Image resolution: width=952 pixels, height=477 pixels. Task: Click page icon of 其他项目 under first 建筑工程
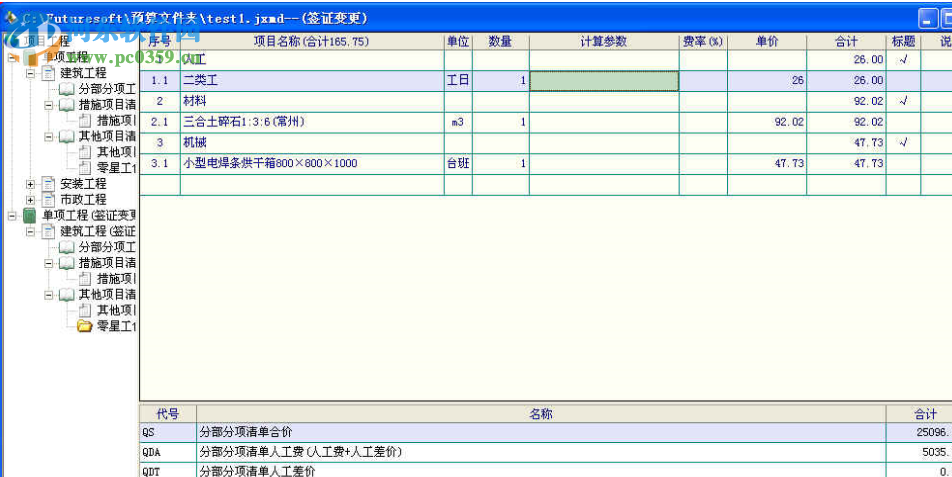coord(85,152)
